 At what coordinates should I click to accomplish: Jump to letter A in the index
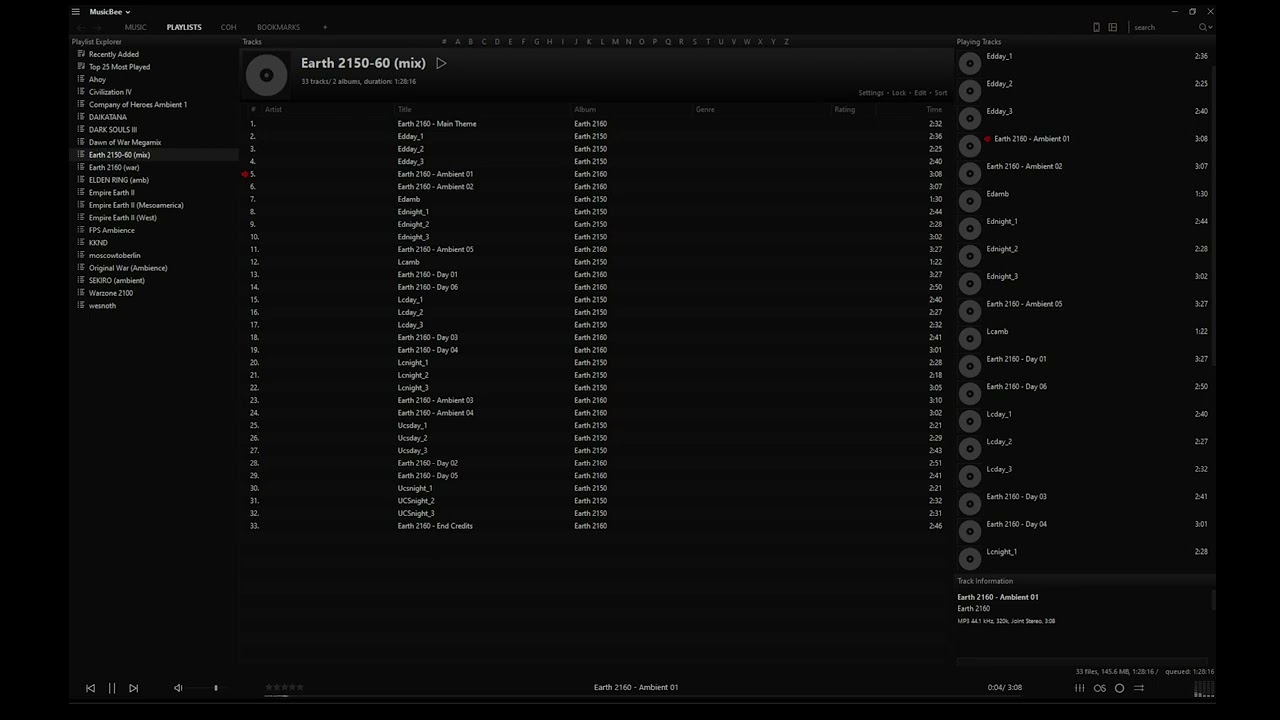click(458, 42)
